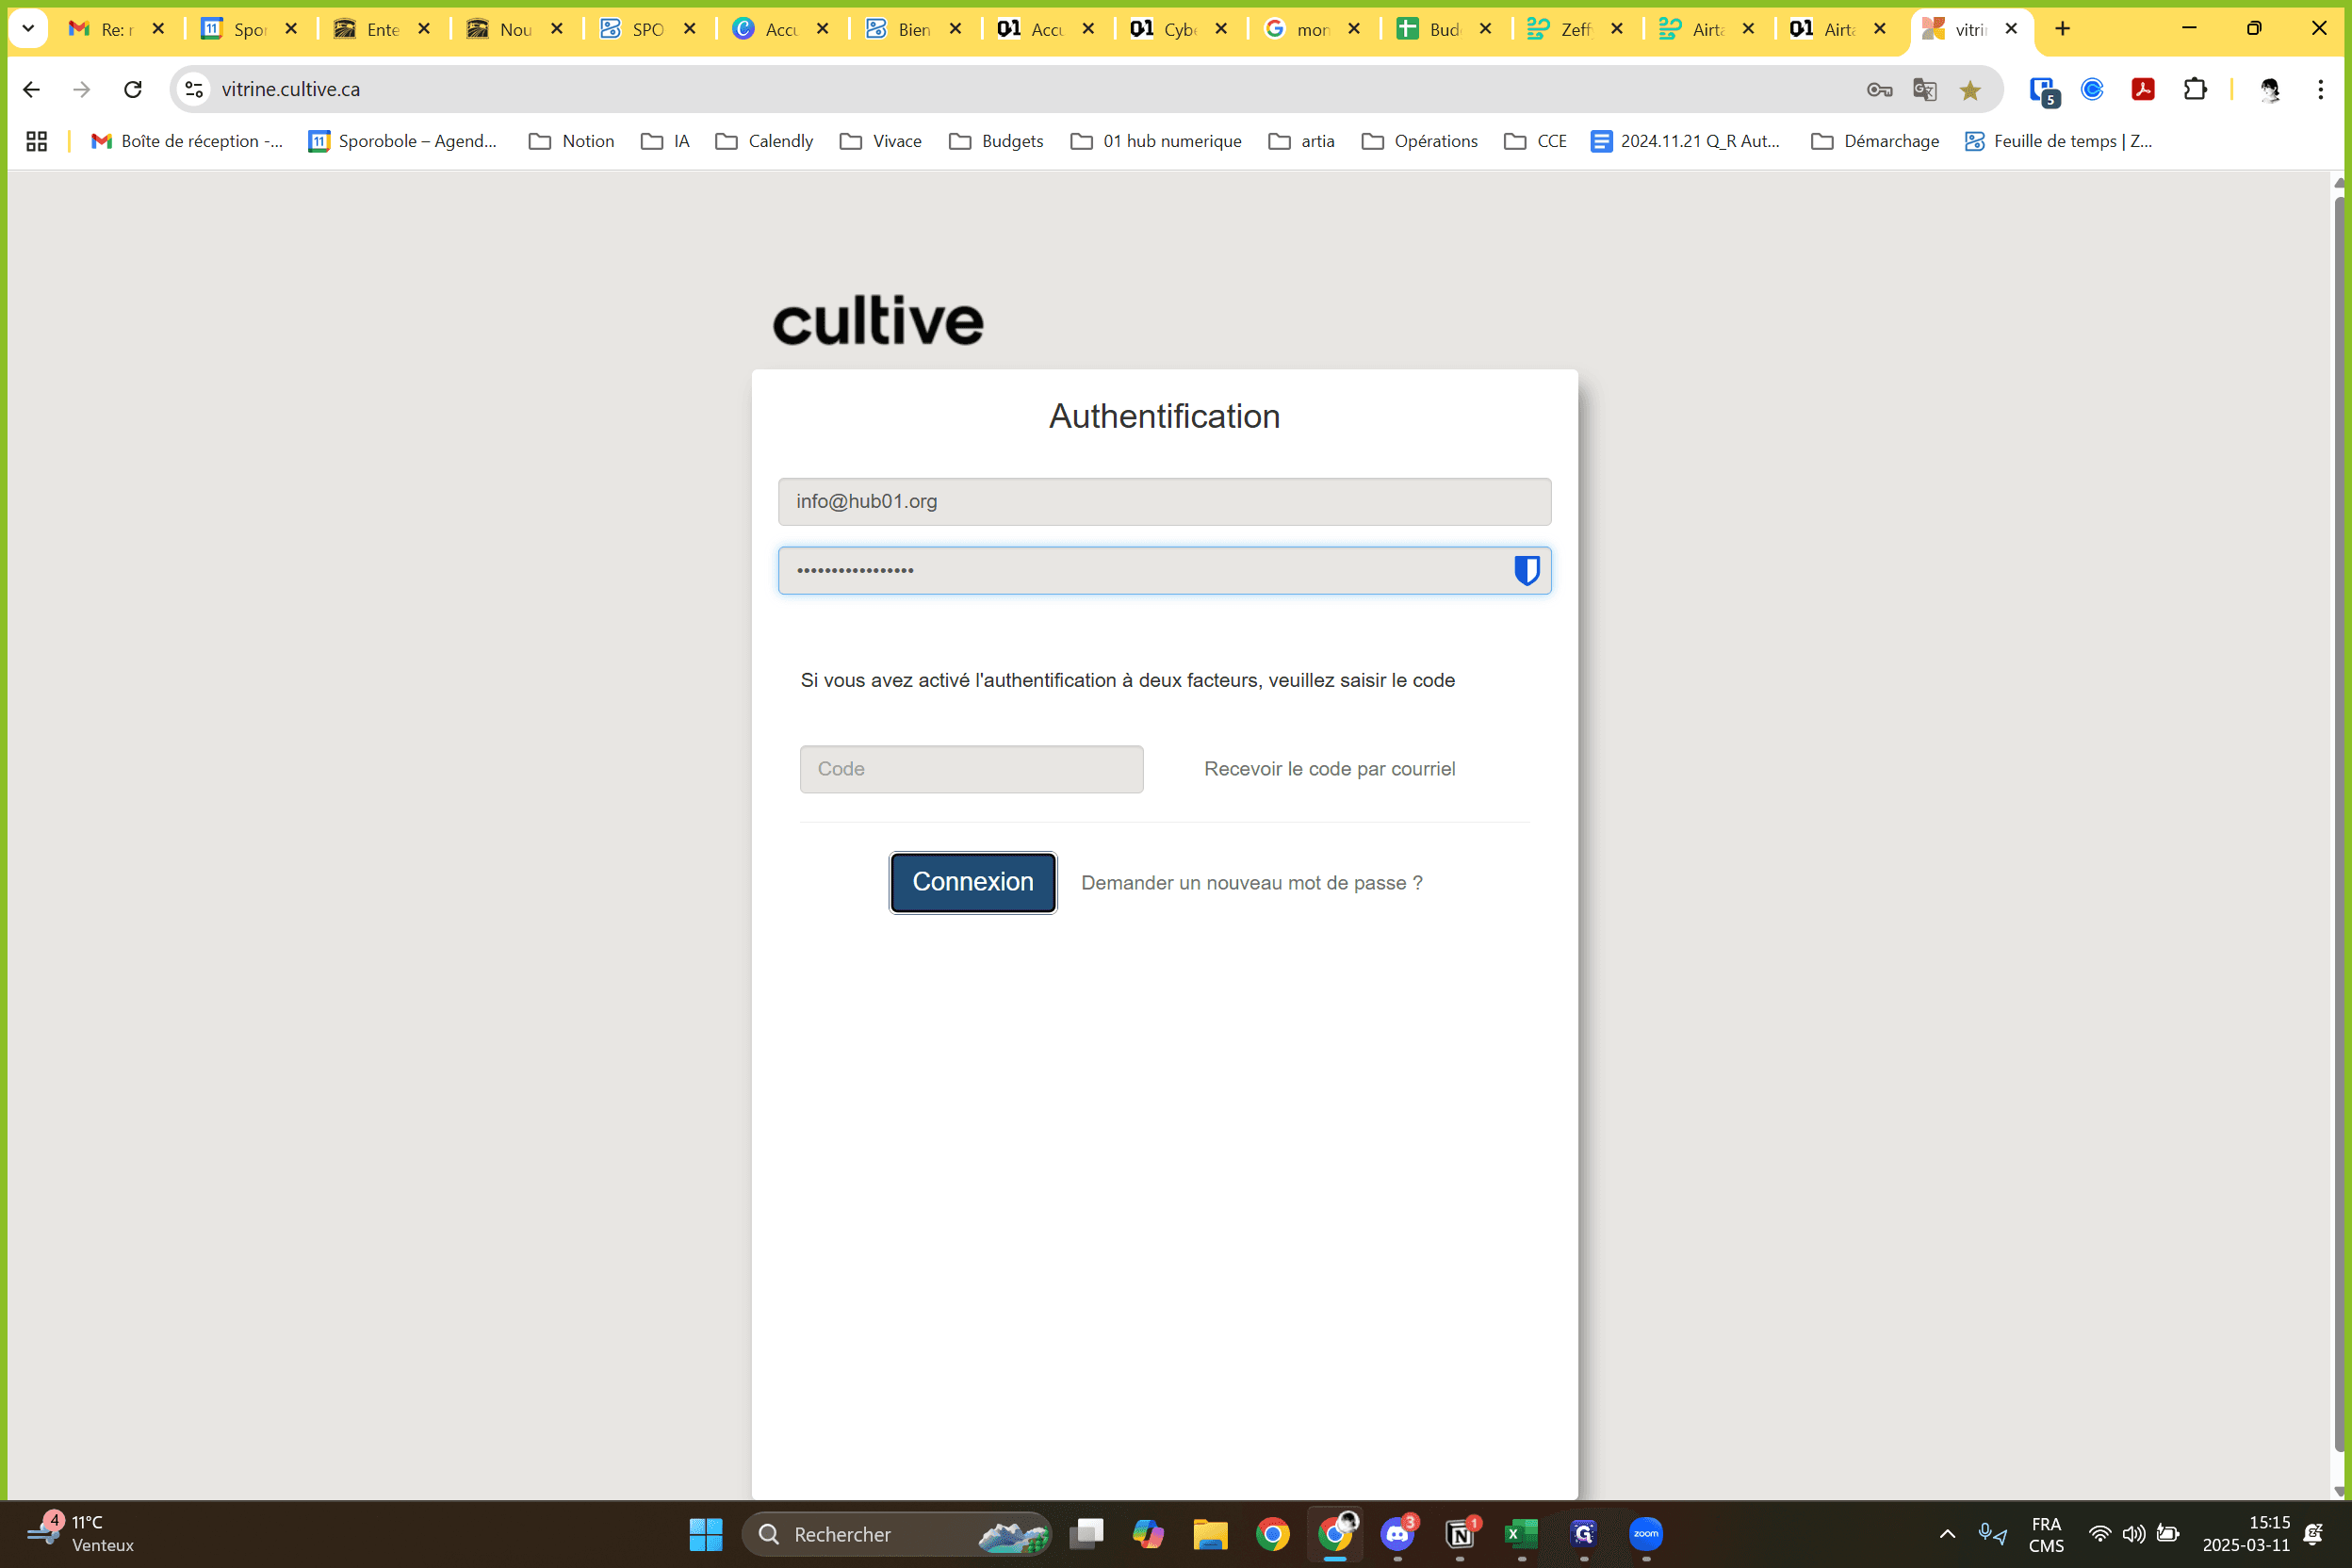Open Discord from the taskbar
Screen dimensions: 2352x1568
click(1398, 1534)
